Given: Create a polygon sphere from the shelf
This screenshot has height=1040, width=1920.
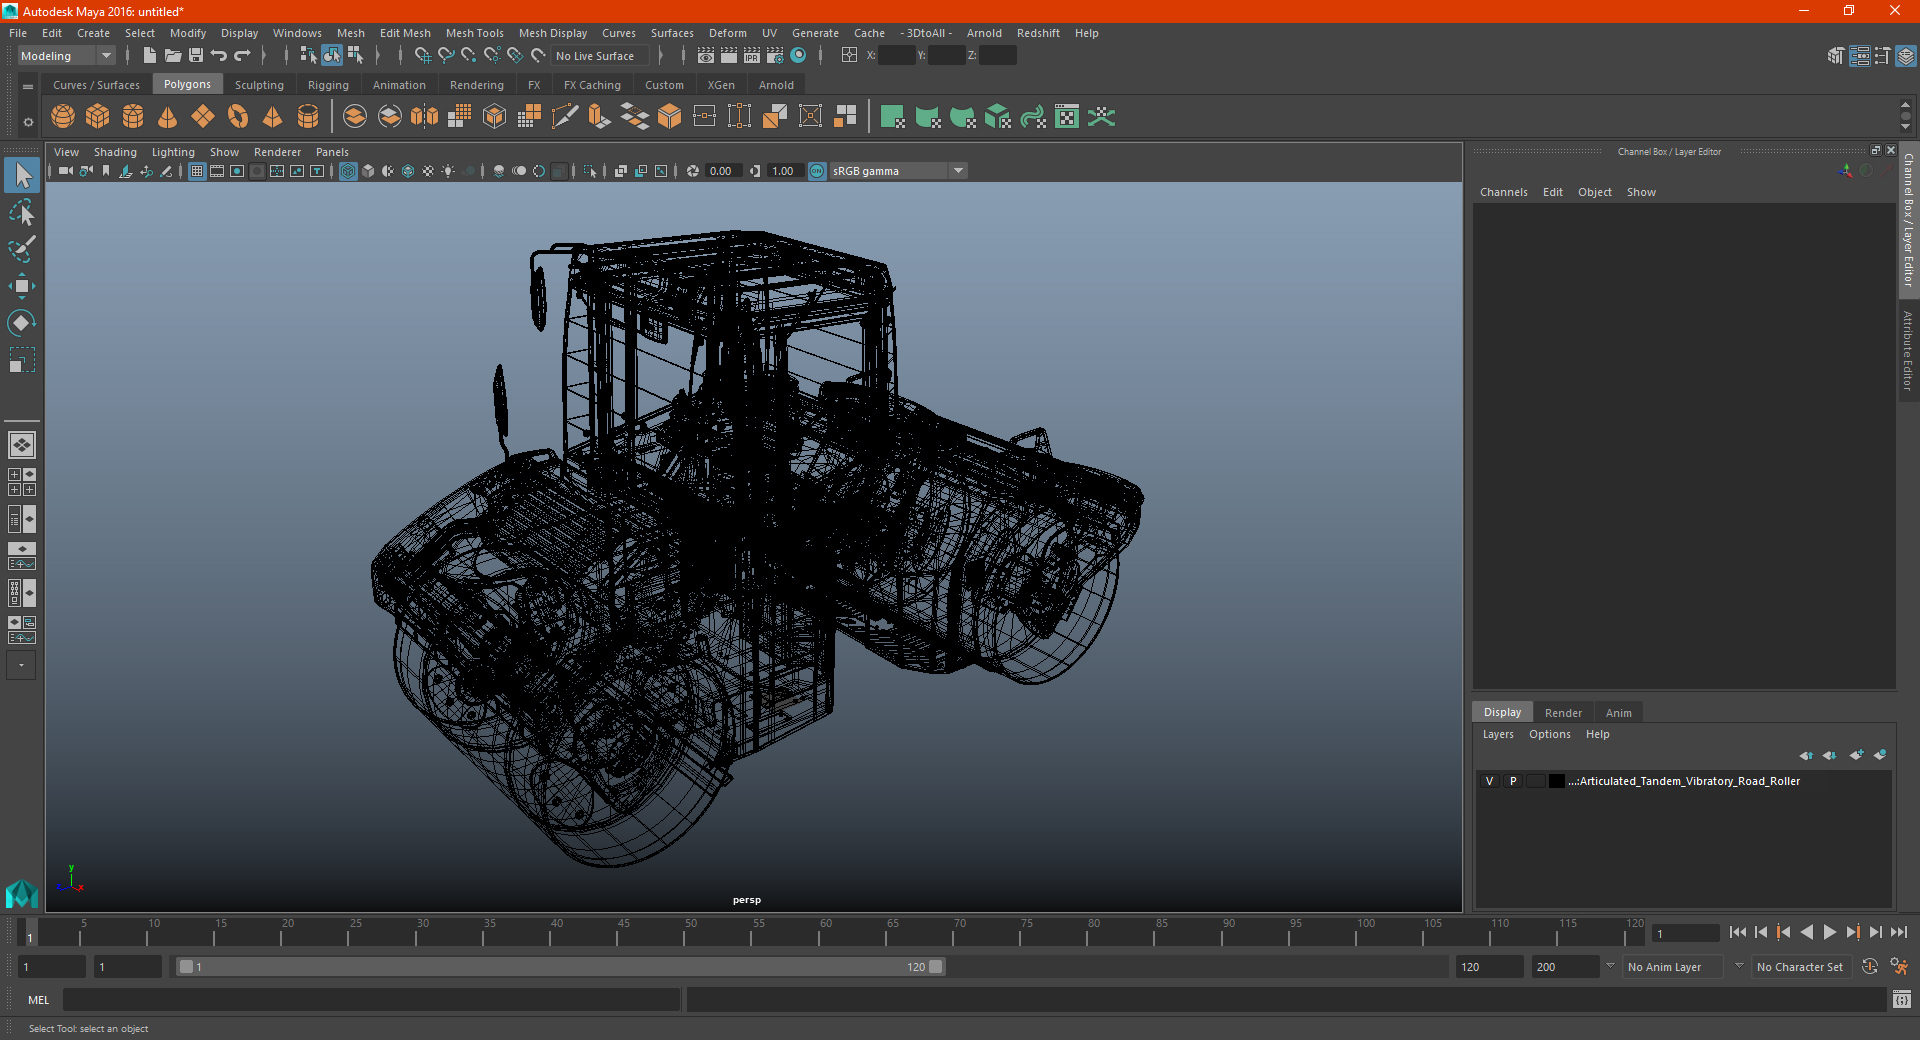Looking at the screenshot, I should (x=63, y=117).
